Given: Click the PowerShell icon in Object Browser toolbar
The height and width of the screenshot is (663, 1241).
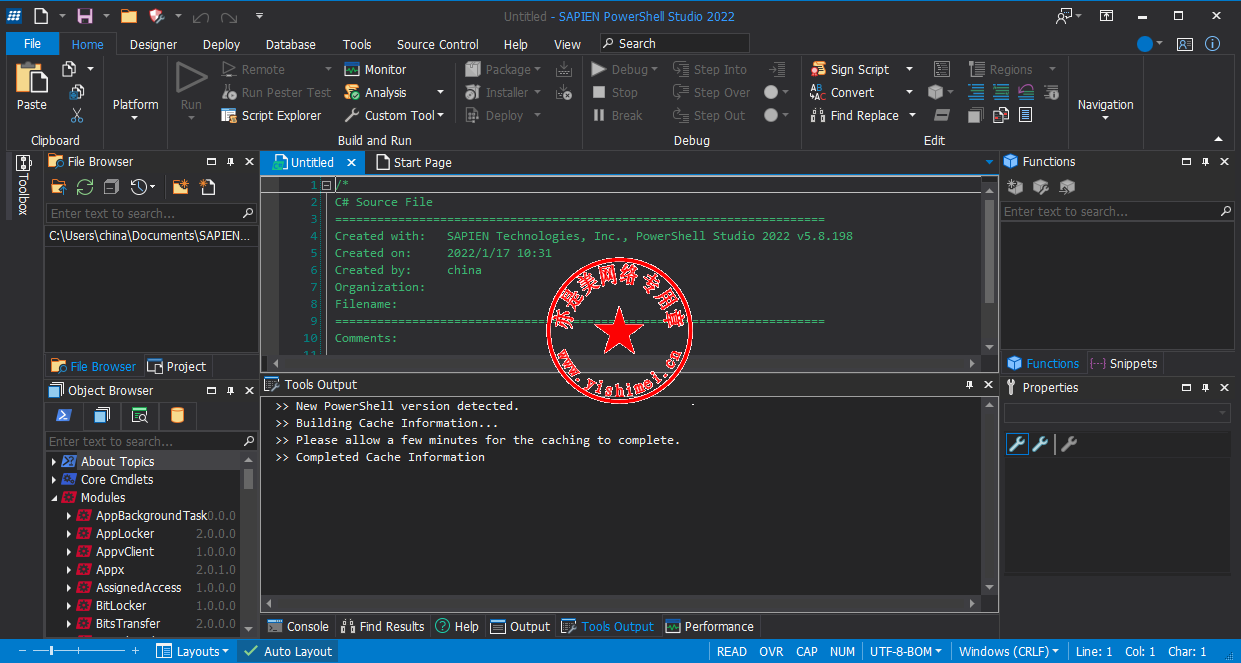Looking at the screenshot, I should click(x=63, y=416).
